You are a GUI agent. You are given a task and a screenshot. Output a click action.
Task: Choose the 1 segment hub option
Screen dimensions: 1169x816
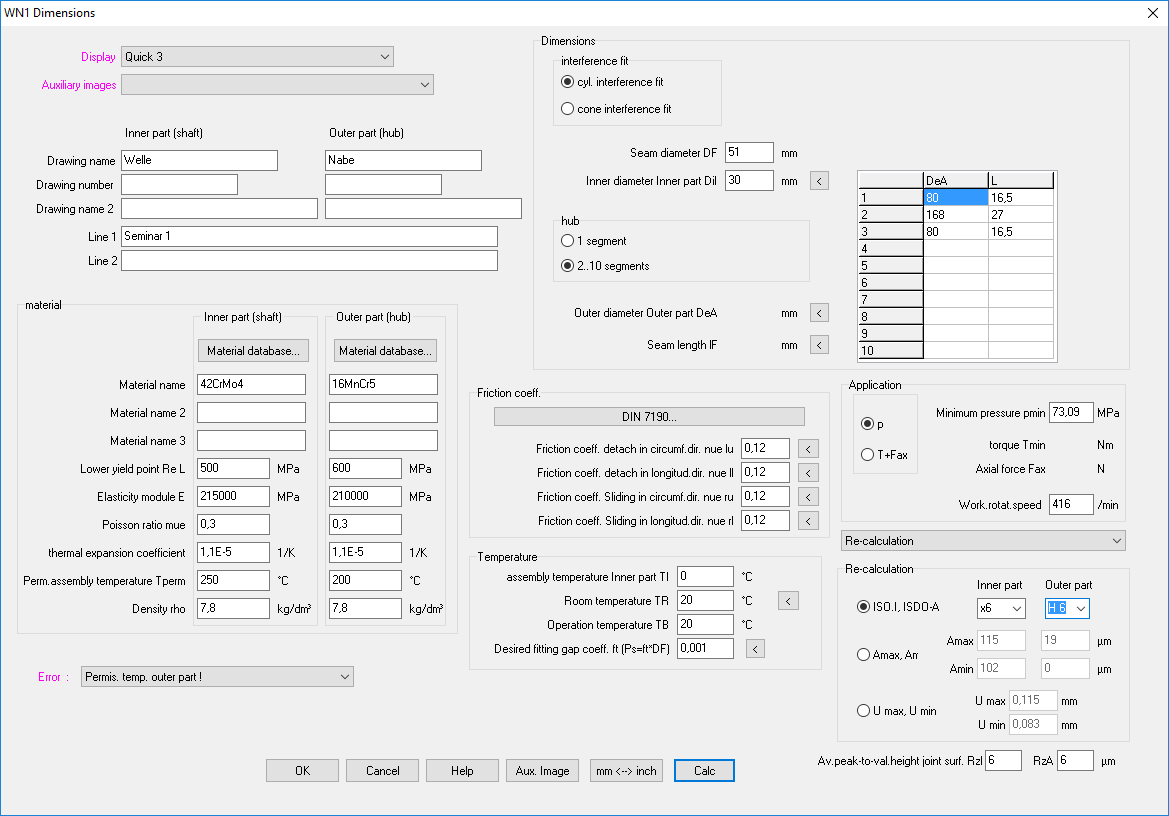[568, 241]
